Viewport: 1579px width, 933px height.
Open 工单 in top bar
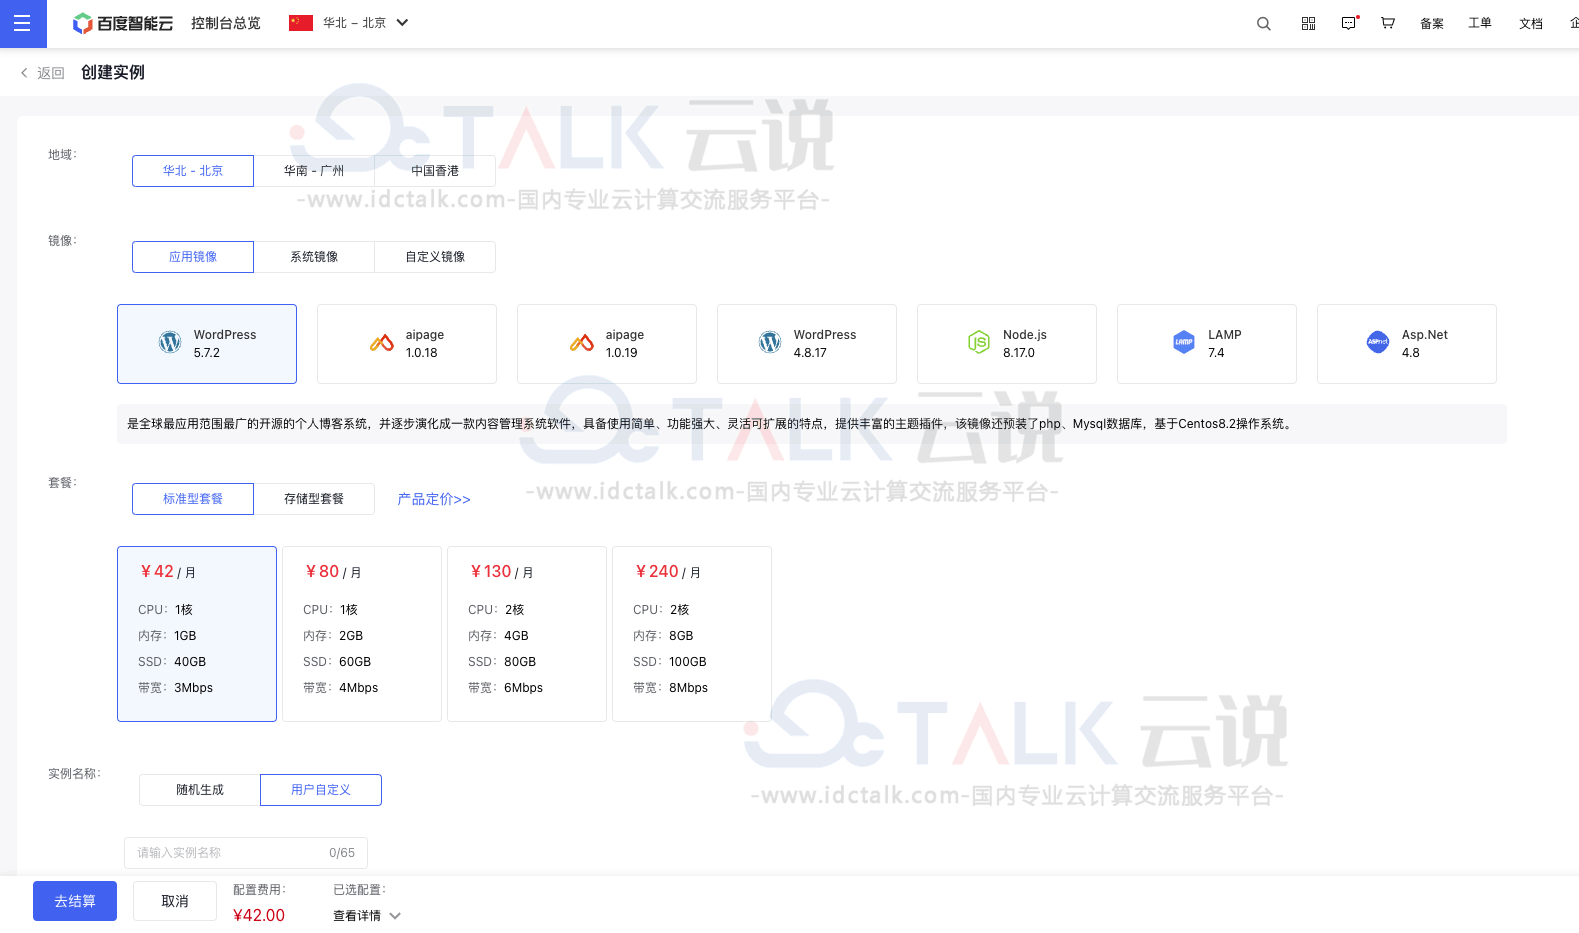pos(1480,23)
